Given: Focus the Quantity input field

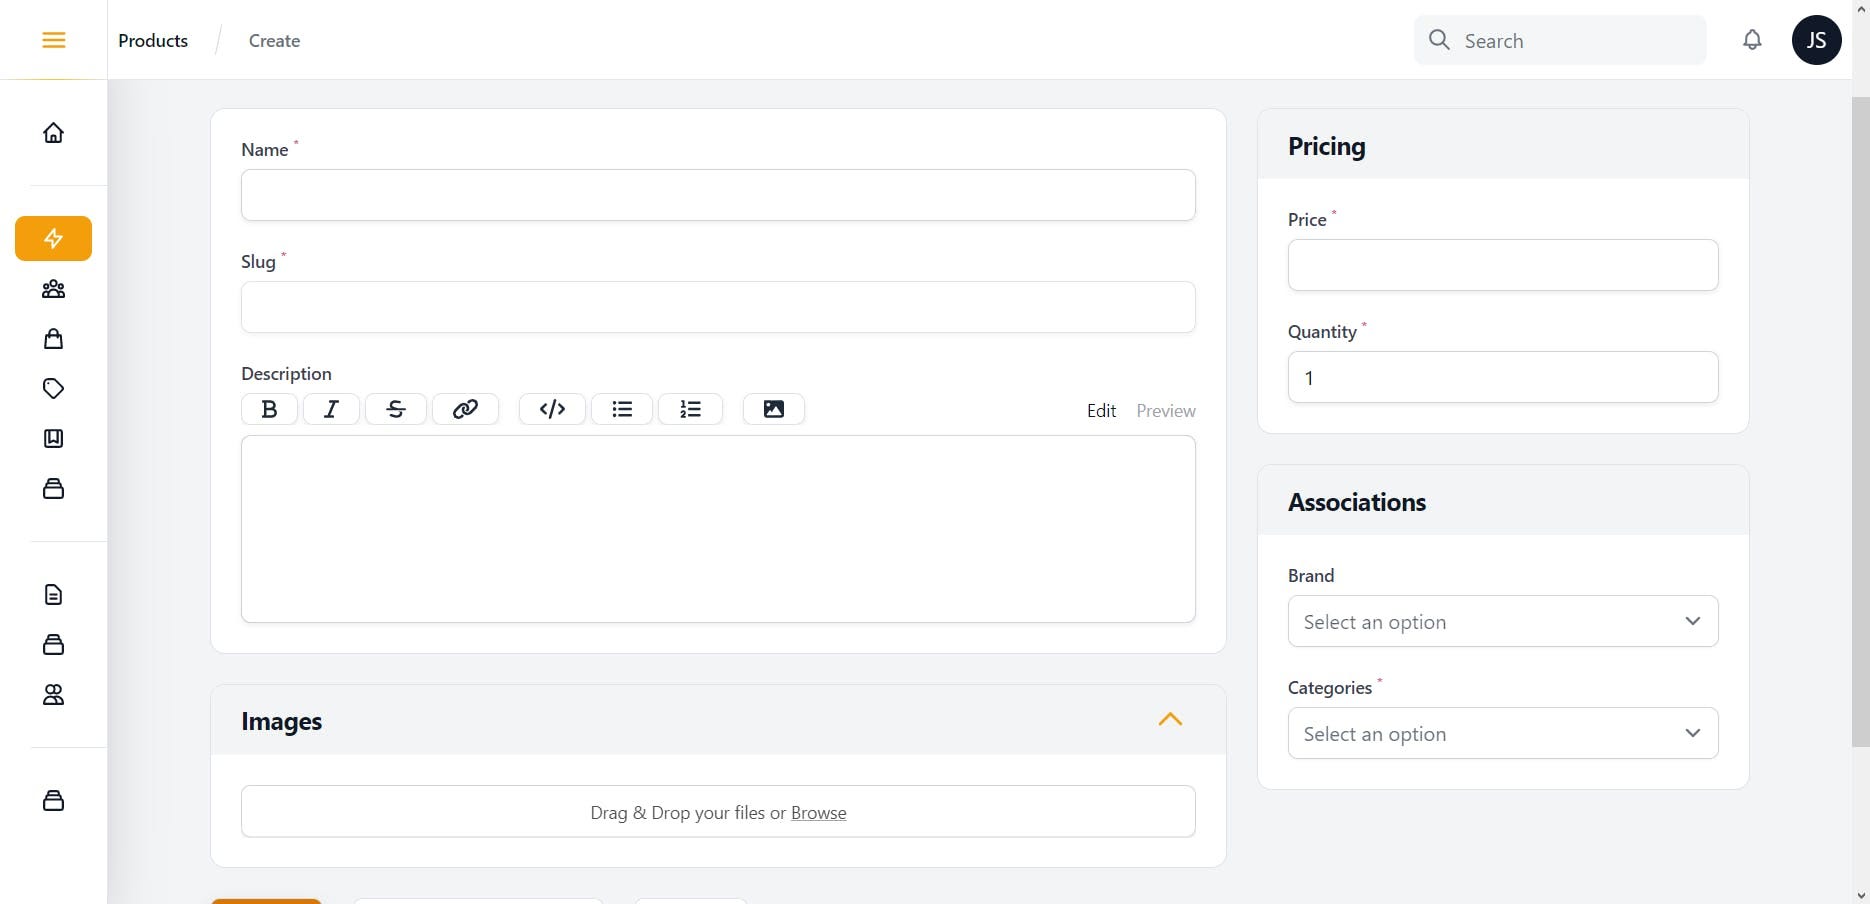Looking at the screenshot, I should (x=1503, y=377).
